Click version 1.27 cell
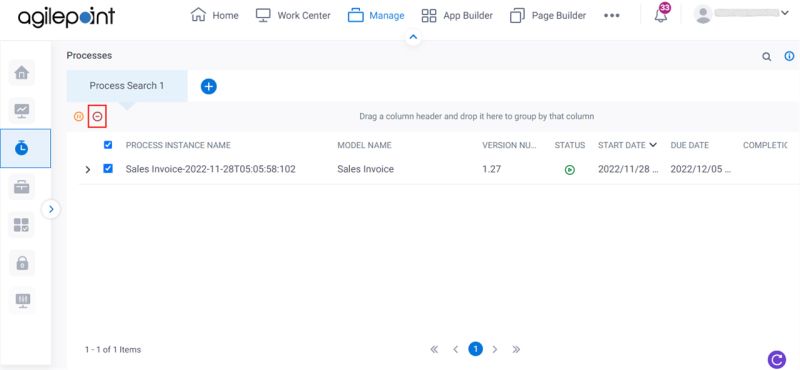 pos(491,169)
